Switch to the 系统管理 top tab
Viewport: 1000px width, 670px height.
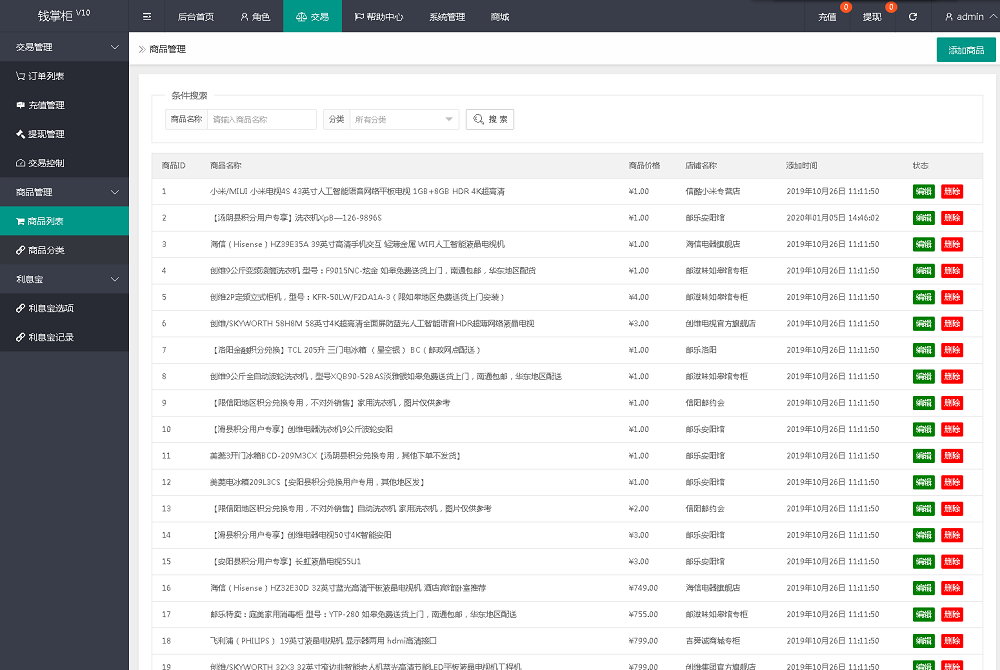447,17
